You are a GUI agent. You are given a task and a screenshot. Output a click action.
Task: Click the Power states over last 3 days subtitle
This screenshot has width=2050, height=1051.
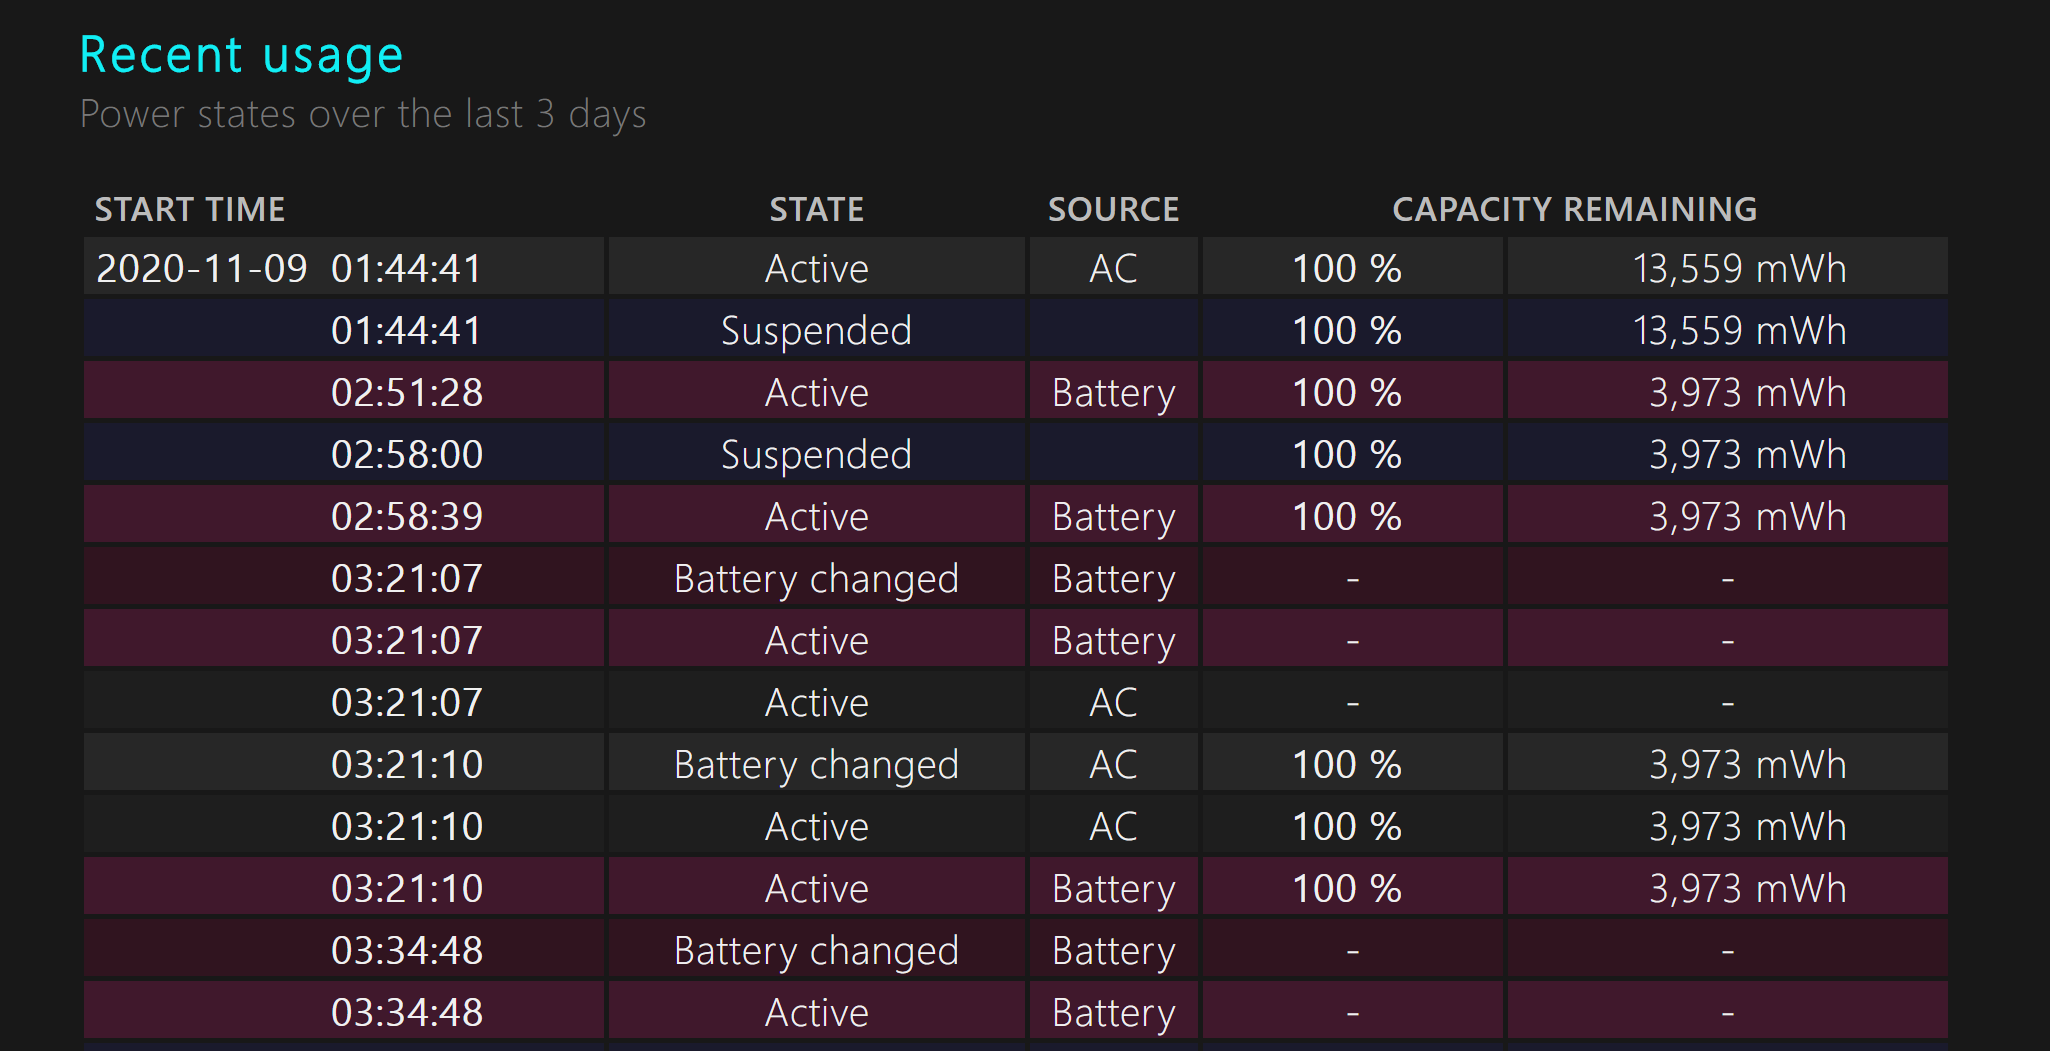click(x=363, y=114)
